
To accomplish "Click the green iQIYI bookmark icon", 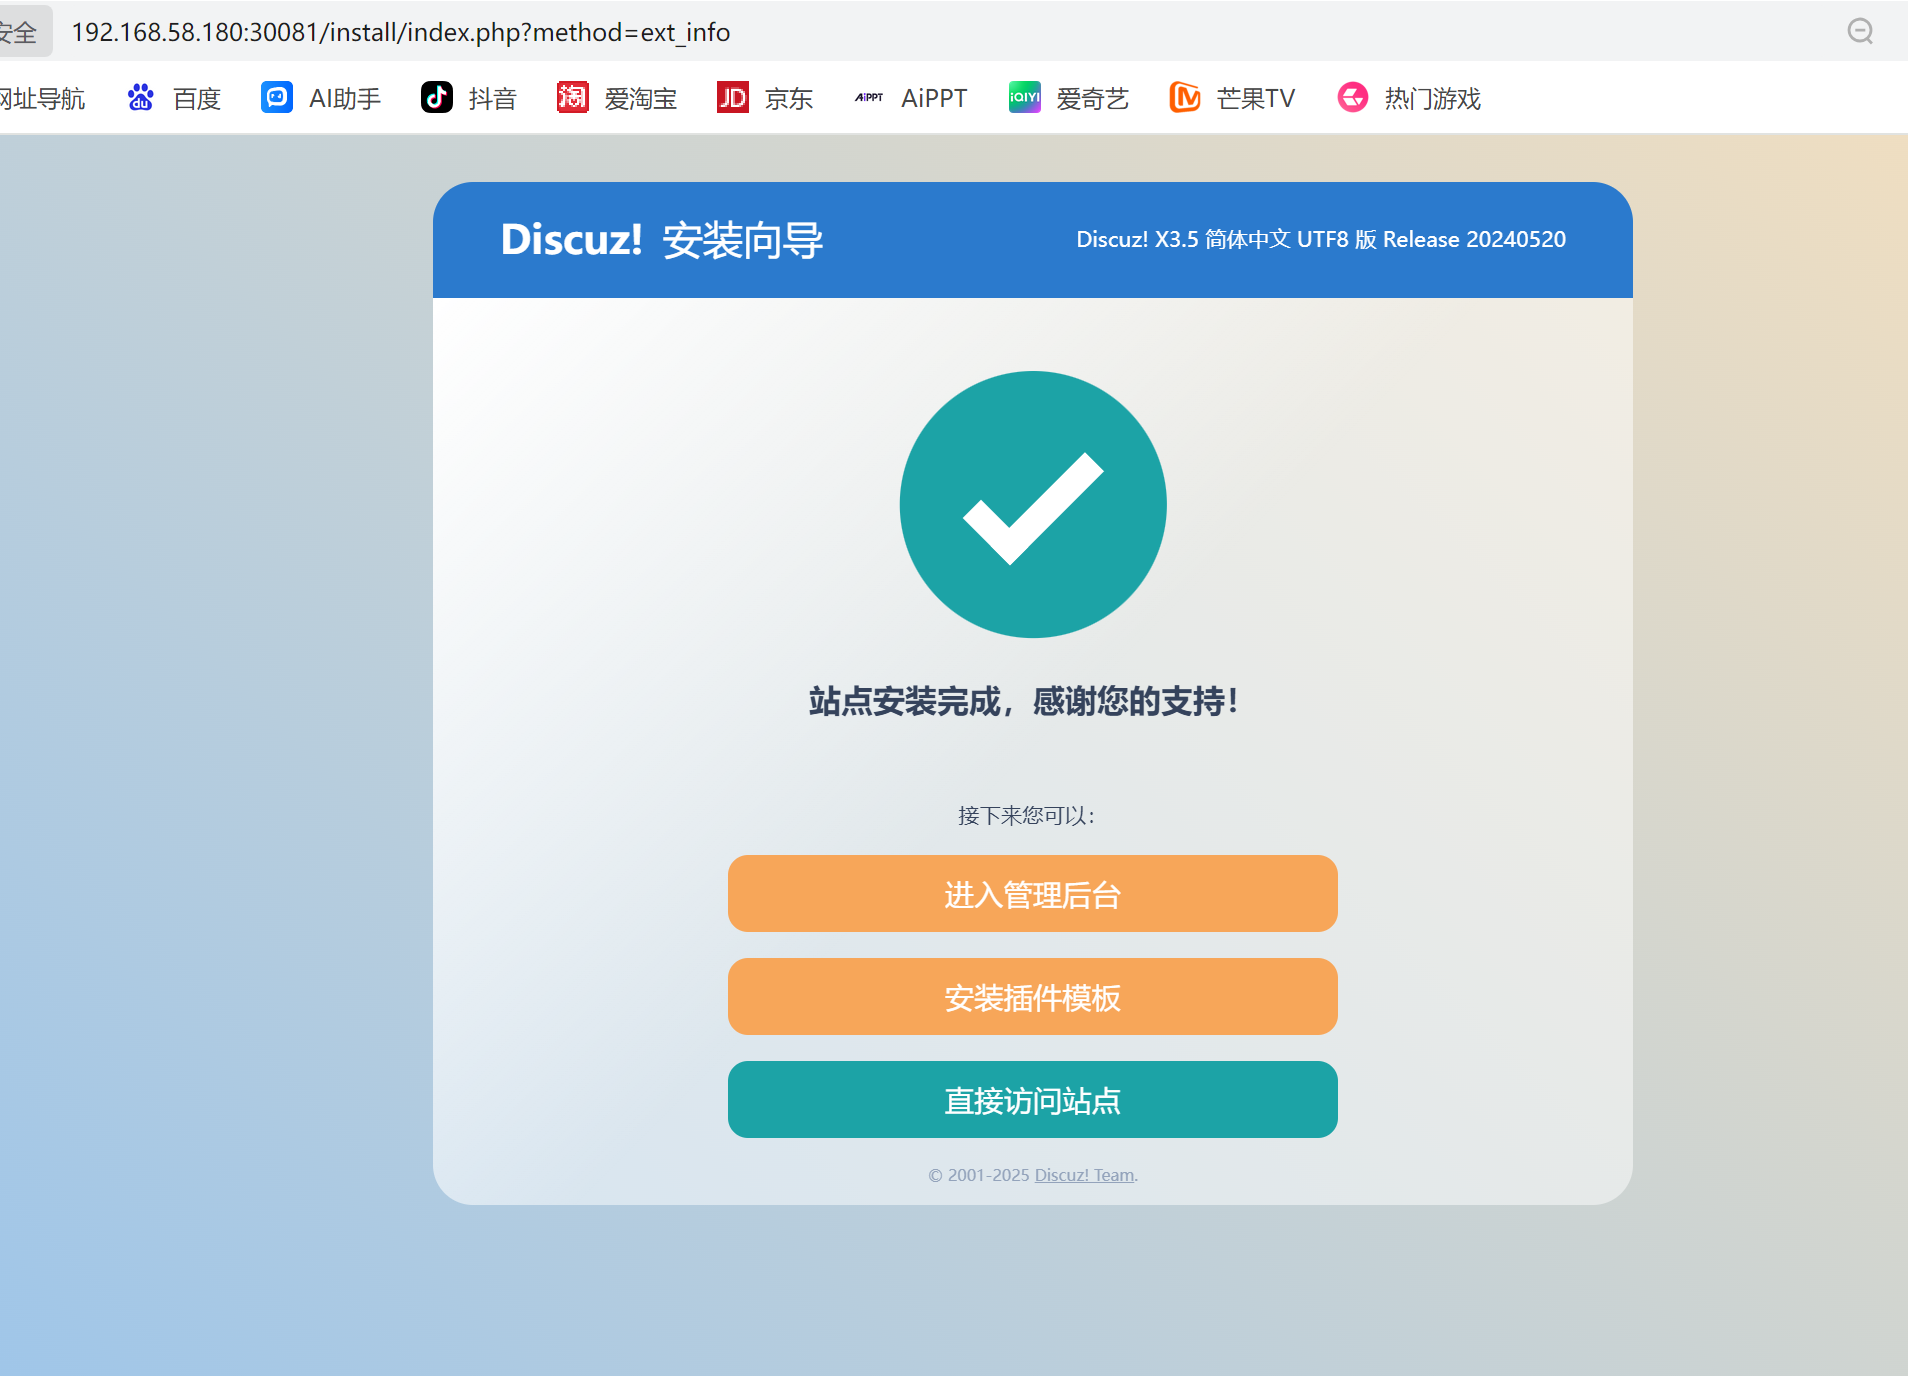I will click(x=1025, y=97).
